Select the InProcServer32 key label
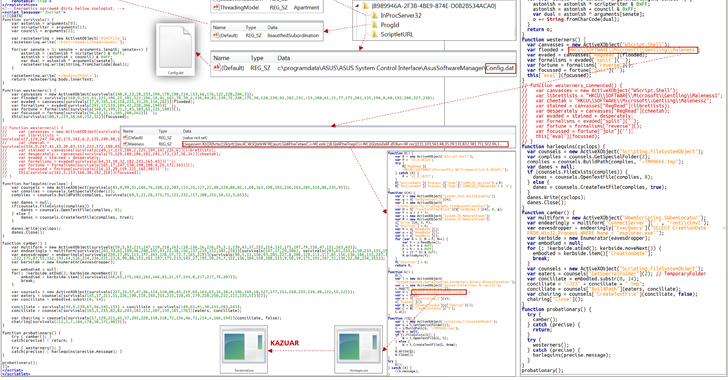728x380 pixels. tap(401, 15)
